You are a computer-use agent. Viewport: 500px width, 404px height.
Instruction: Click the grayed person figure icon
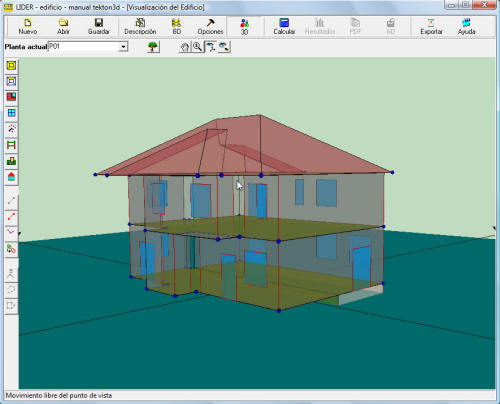point(11,273)
